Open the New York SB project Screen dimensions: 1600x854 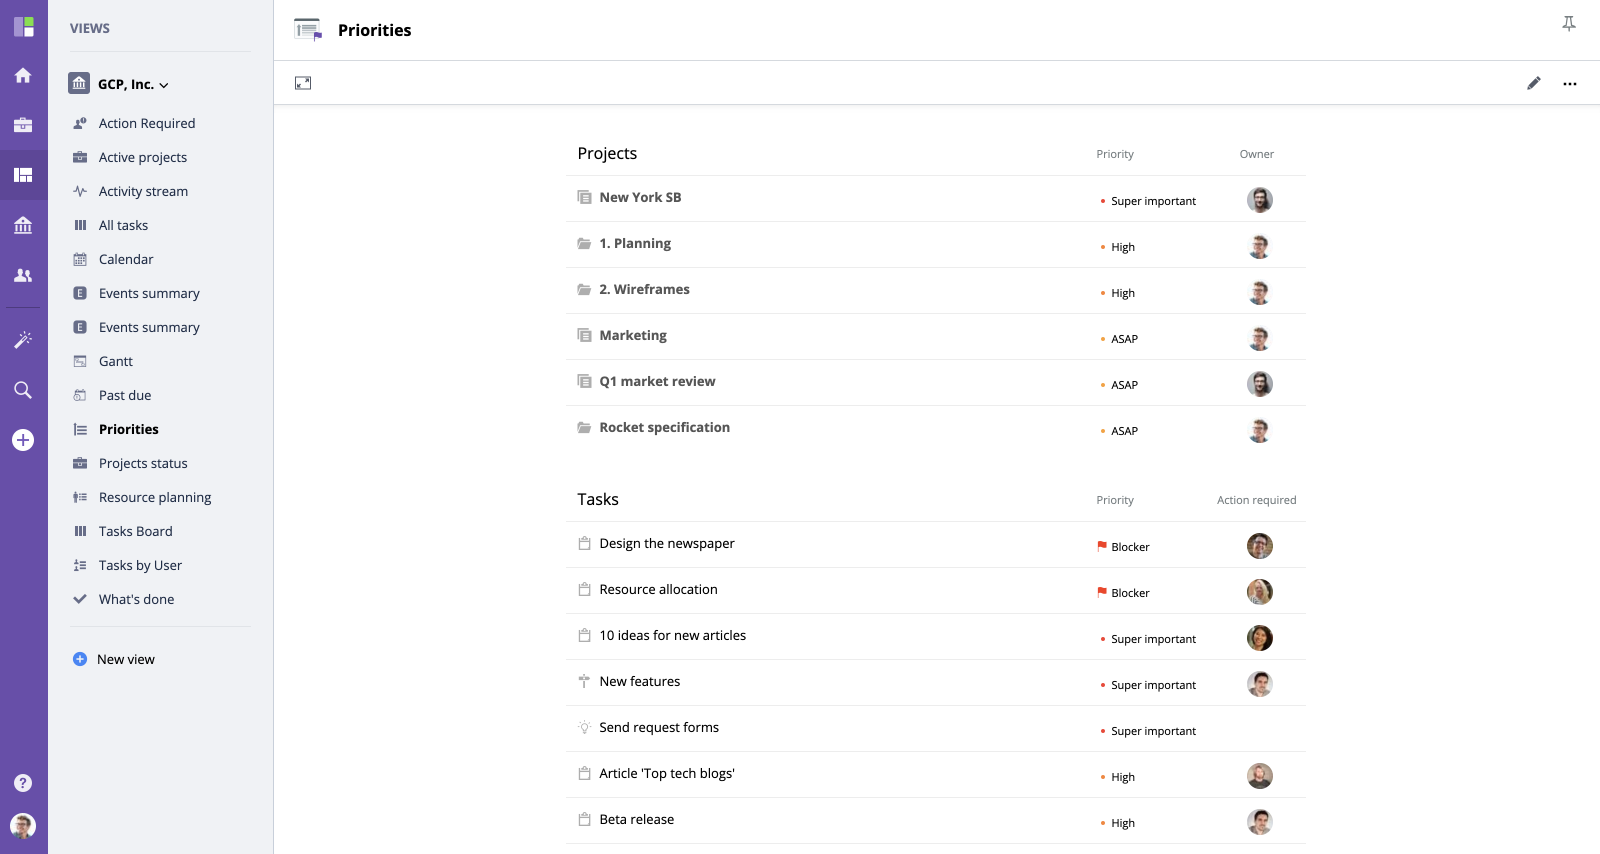[640, 197]
